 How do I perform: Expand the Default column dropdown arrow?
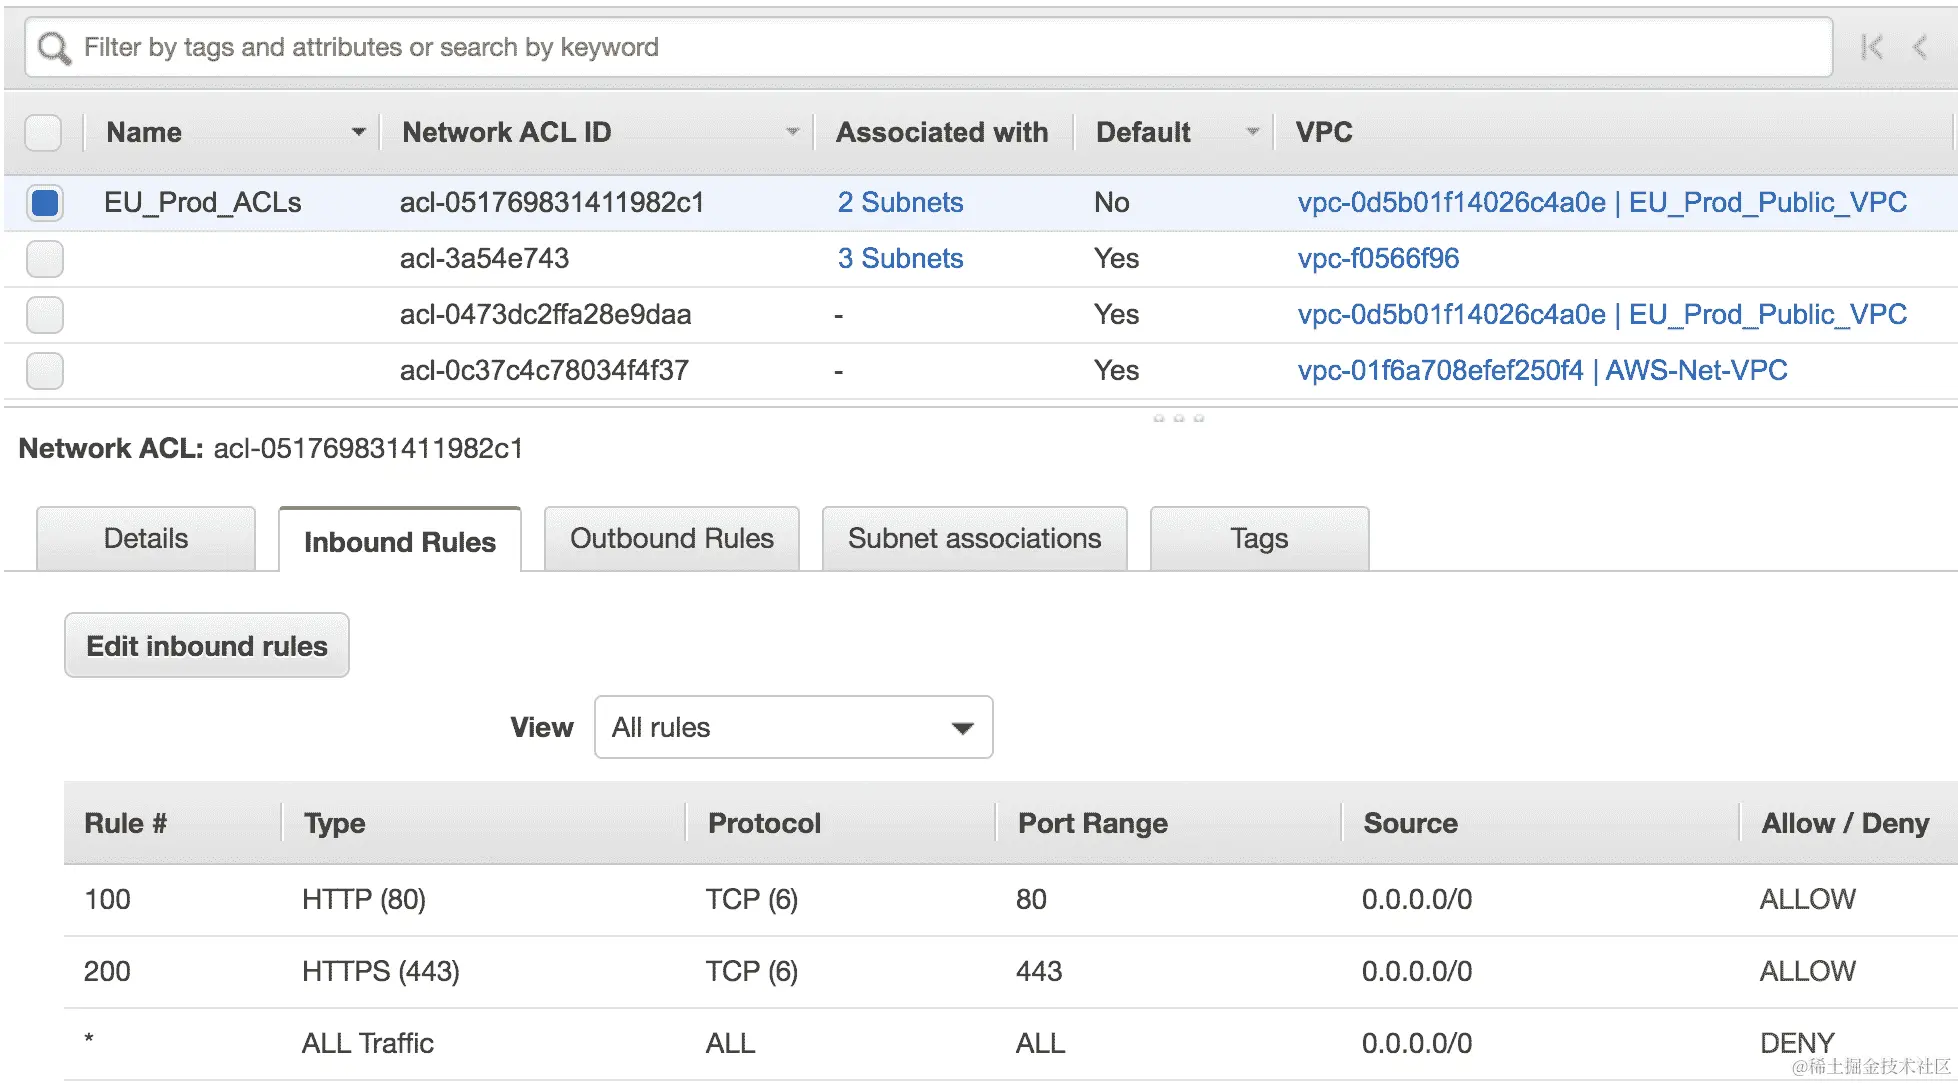(1252, 132)
